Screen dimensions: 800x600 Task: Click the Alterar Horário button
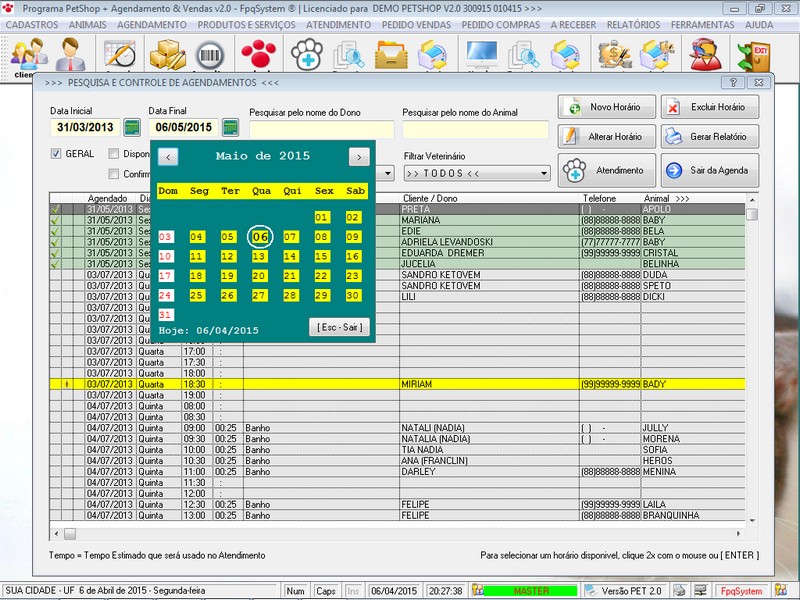point(607,137)
